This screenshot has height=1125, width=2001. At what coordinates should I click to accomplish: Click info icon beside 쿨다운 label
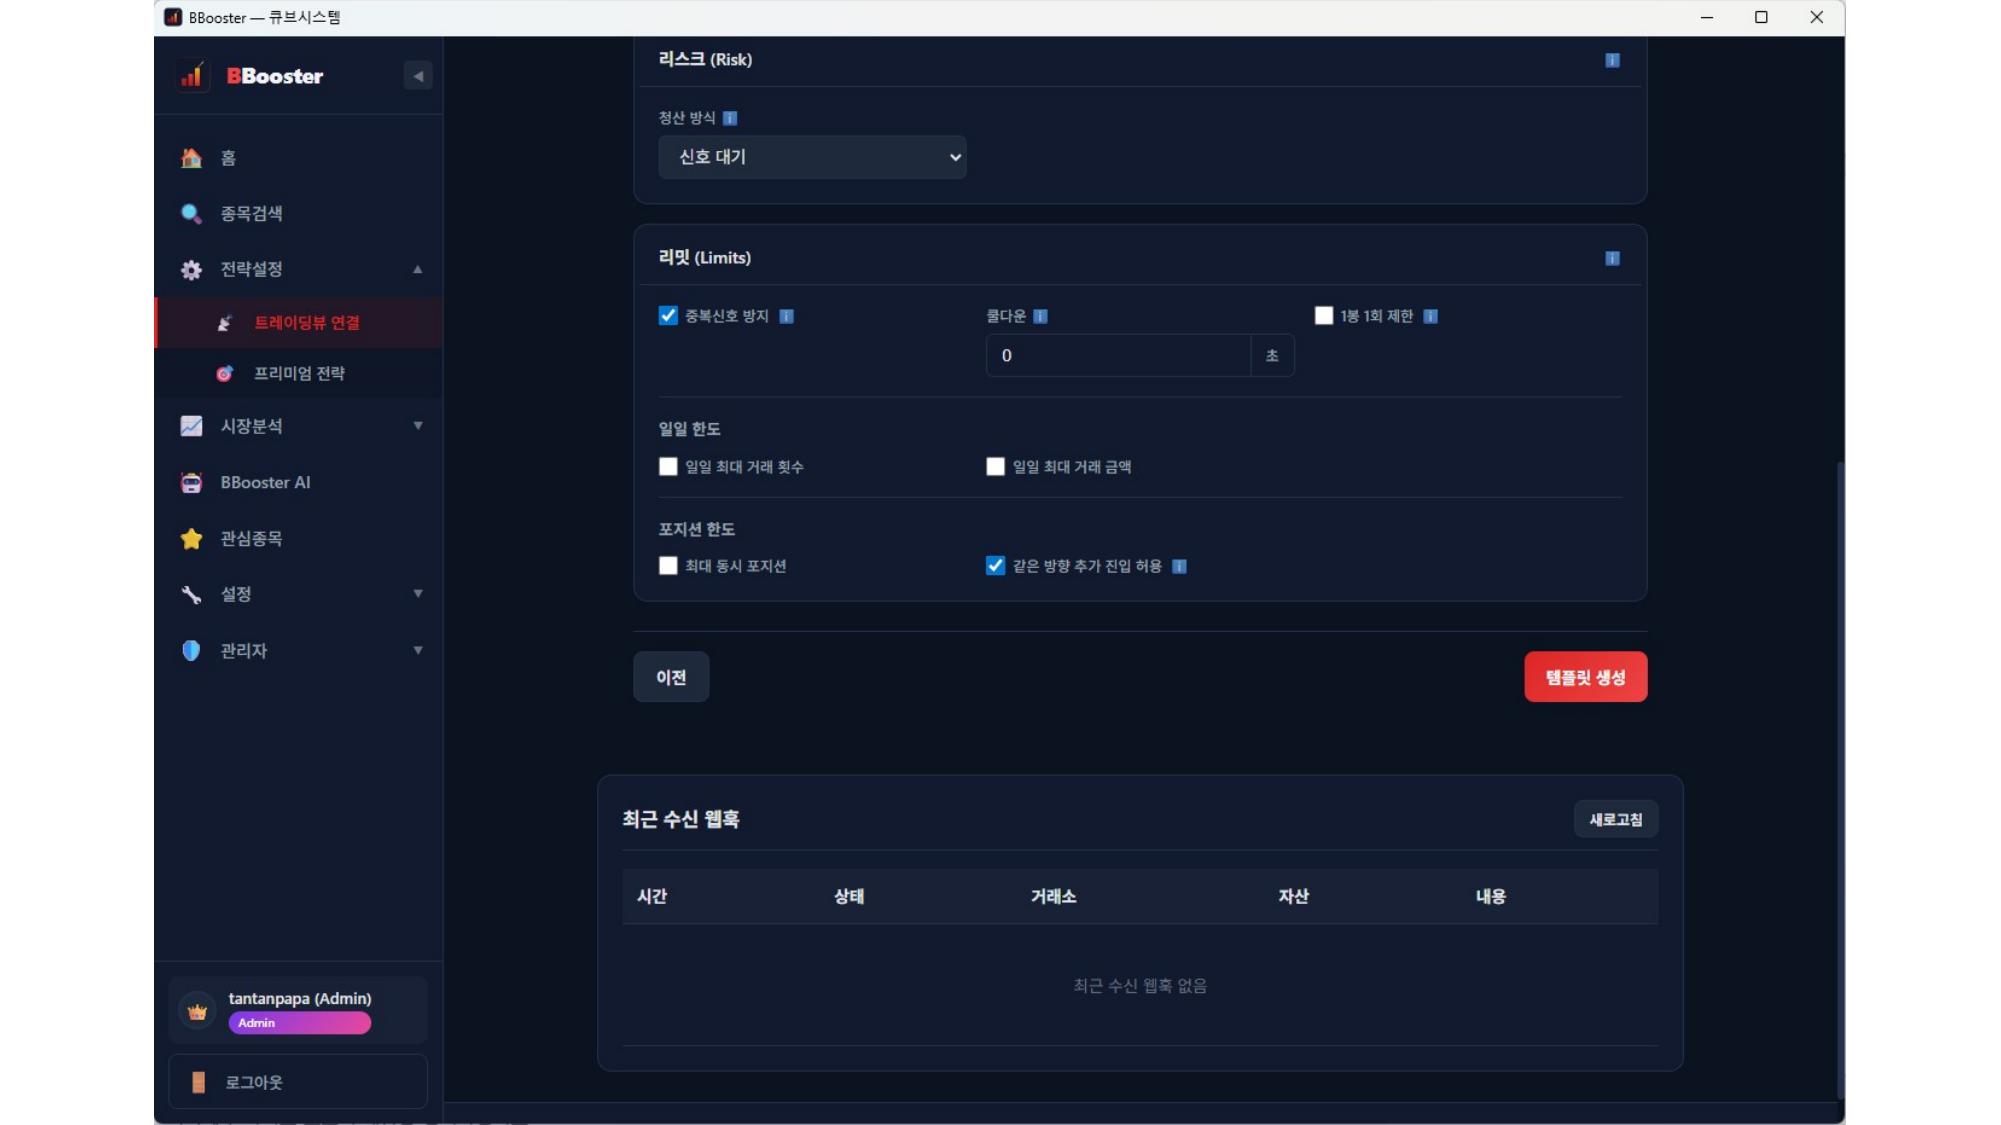1040,316
